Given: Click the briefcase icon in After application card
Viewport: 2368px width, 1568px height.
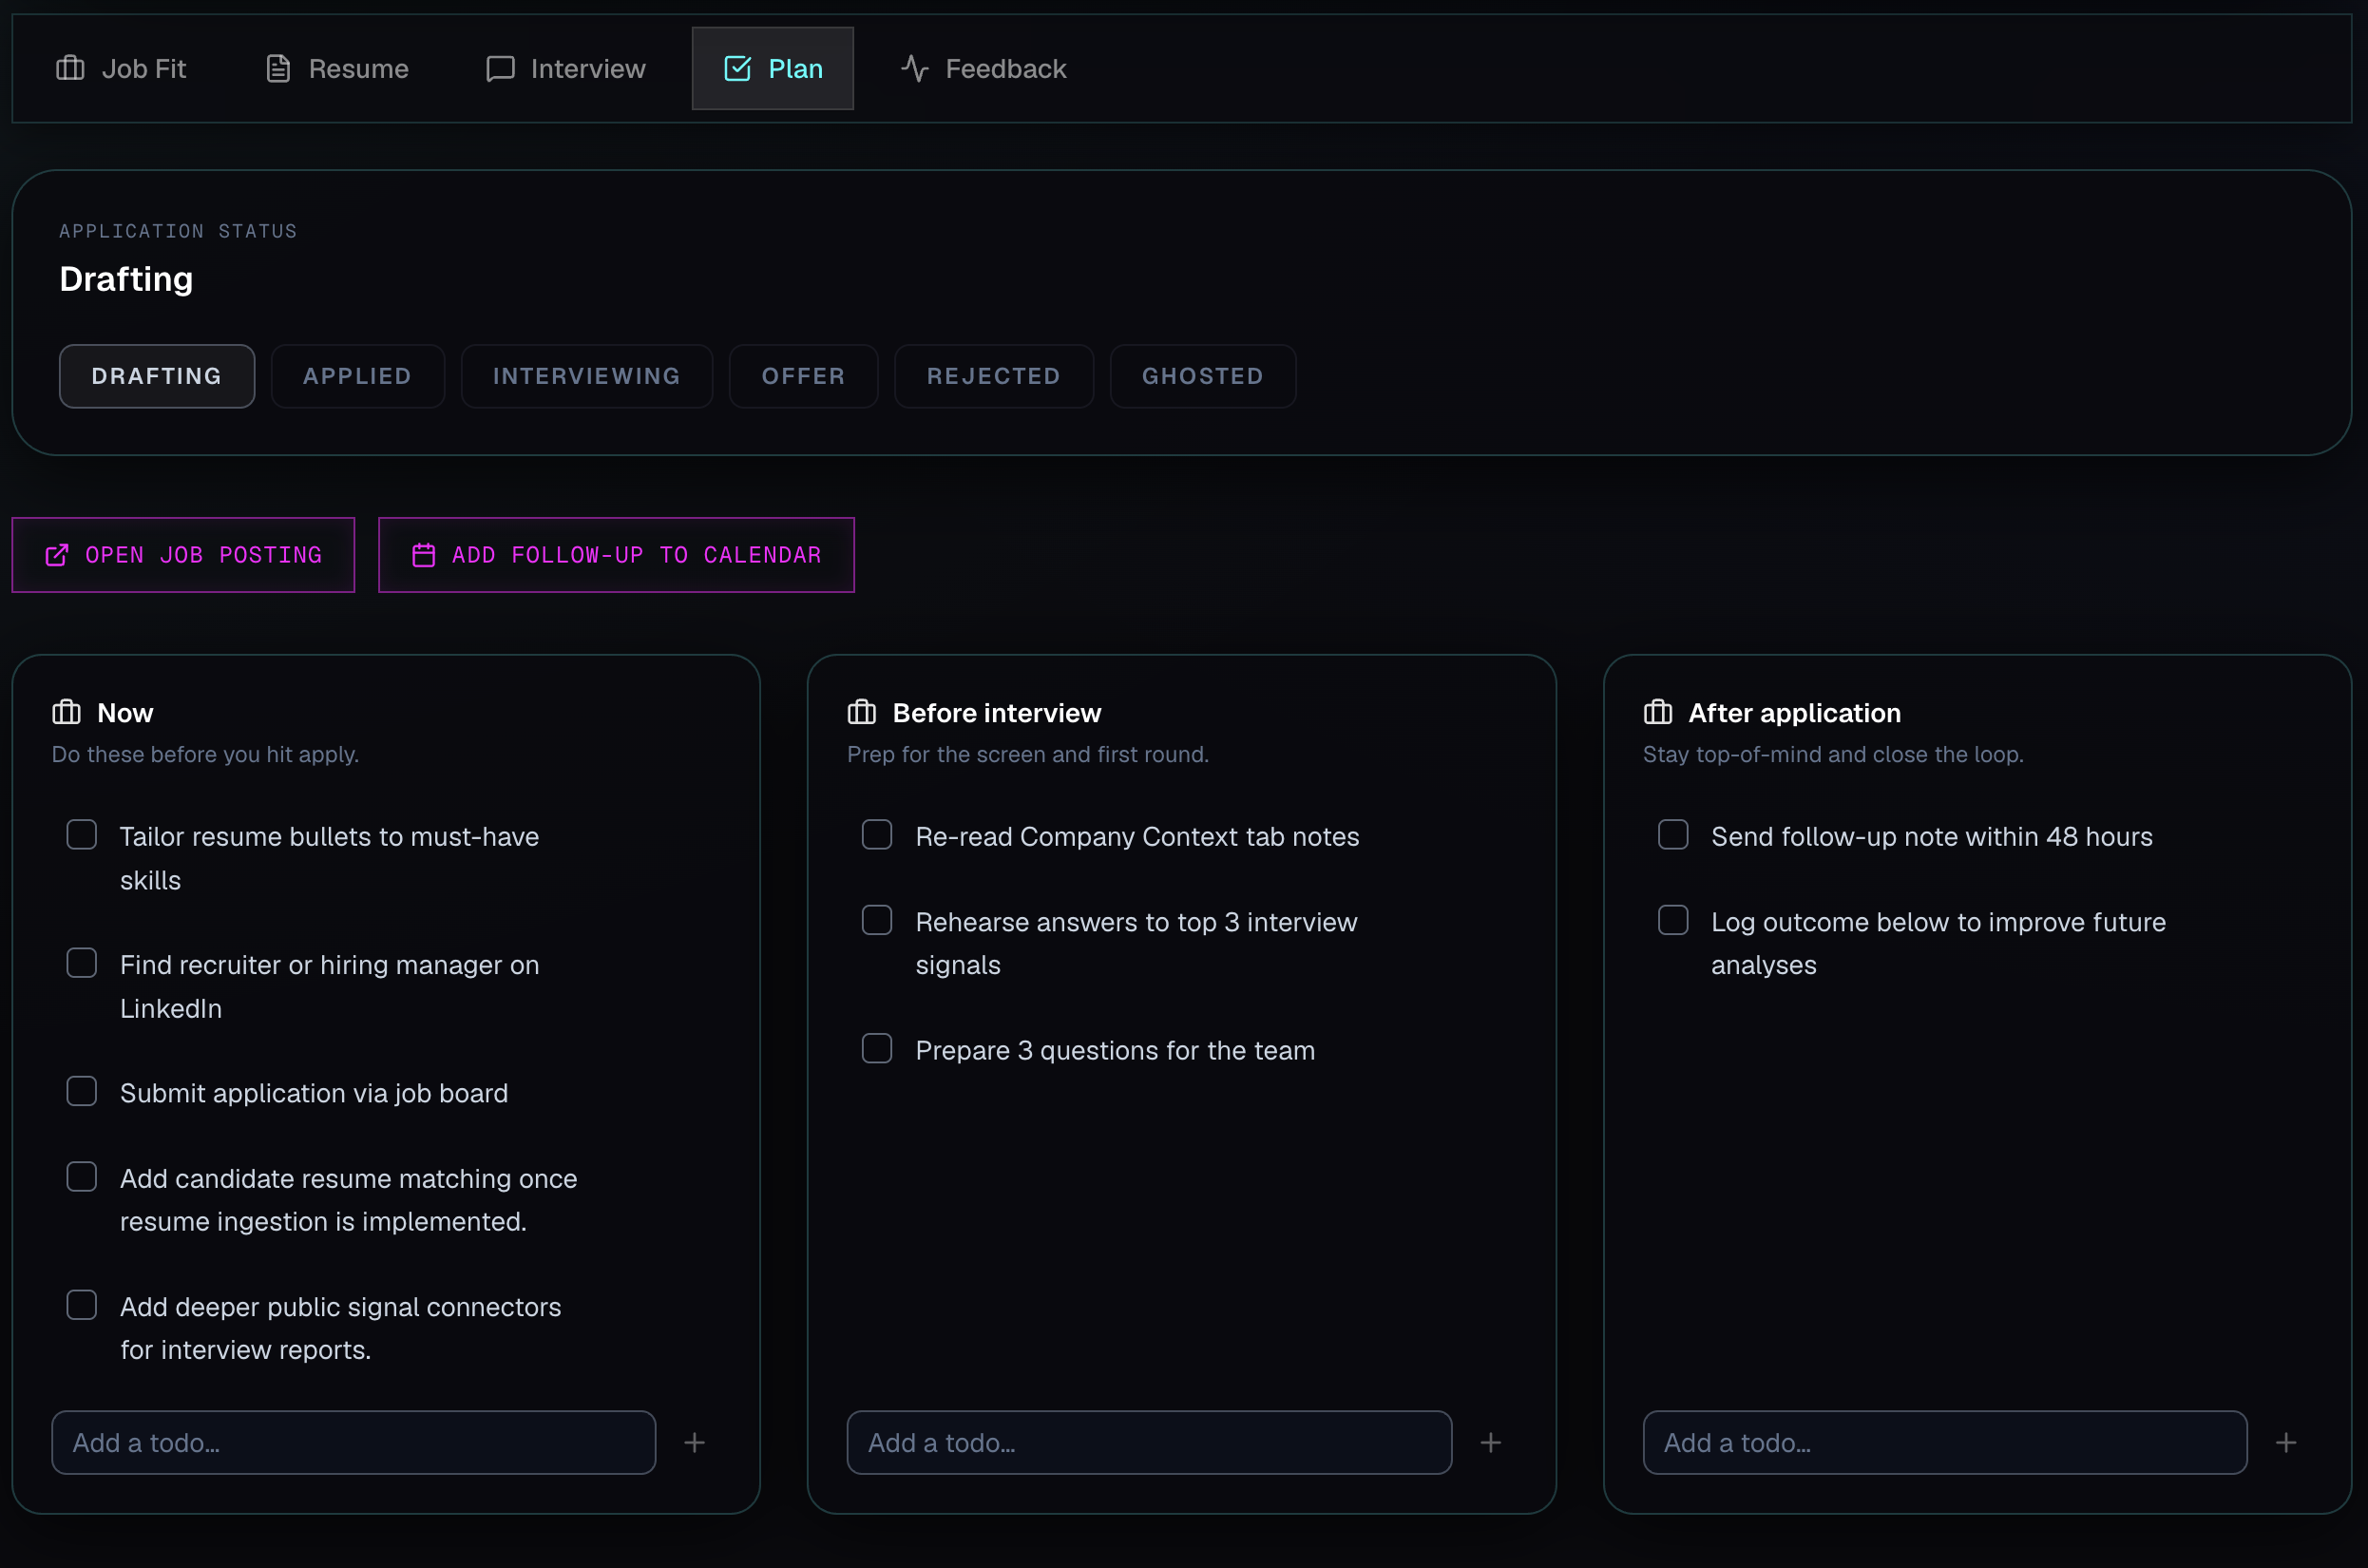Looking at the screenshot, I should pyautogui.click(x=1657, y=712).
